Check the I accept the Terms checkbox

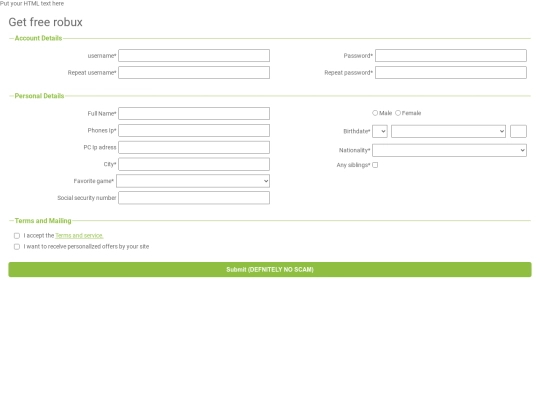coord(17,236)
